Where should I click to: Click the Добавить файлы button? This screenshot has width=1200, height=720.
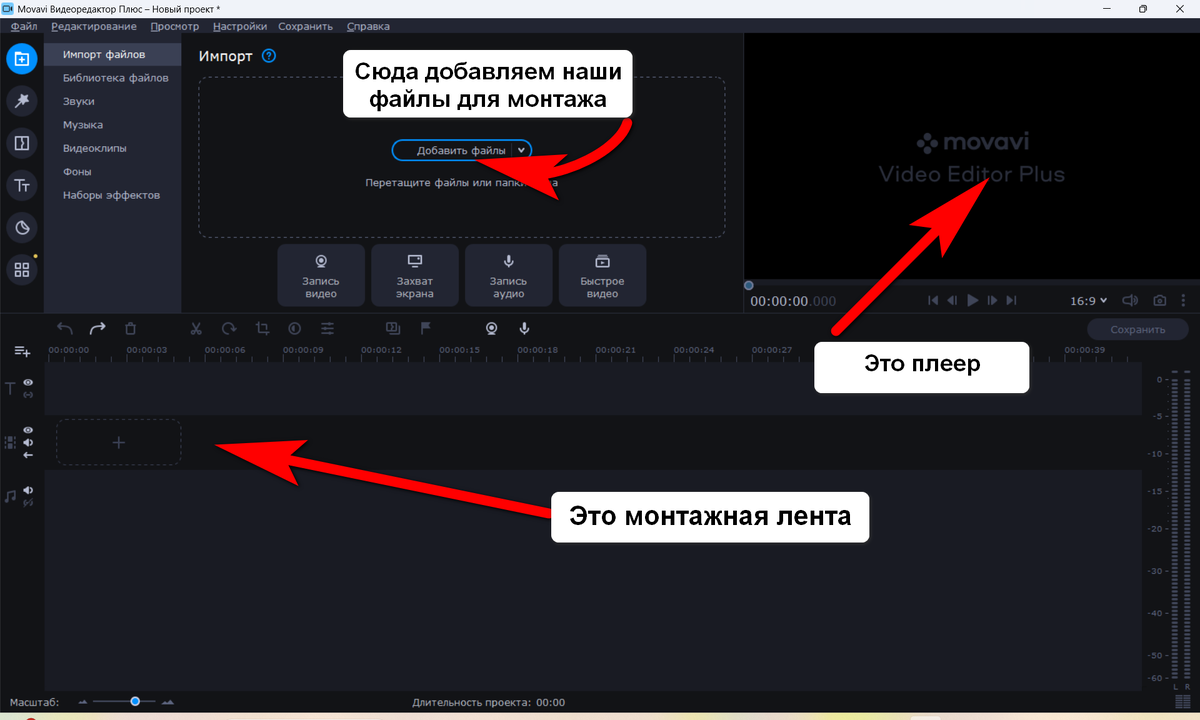pos(461,150)
